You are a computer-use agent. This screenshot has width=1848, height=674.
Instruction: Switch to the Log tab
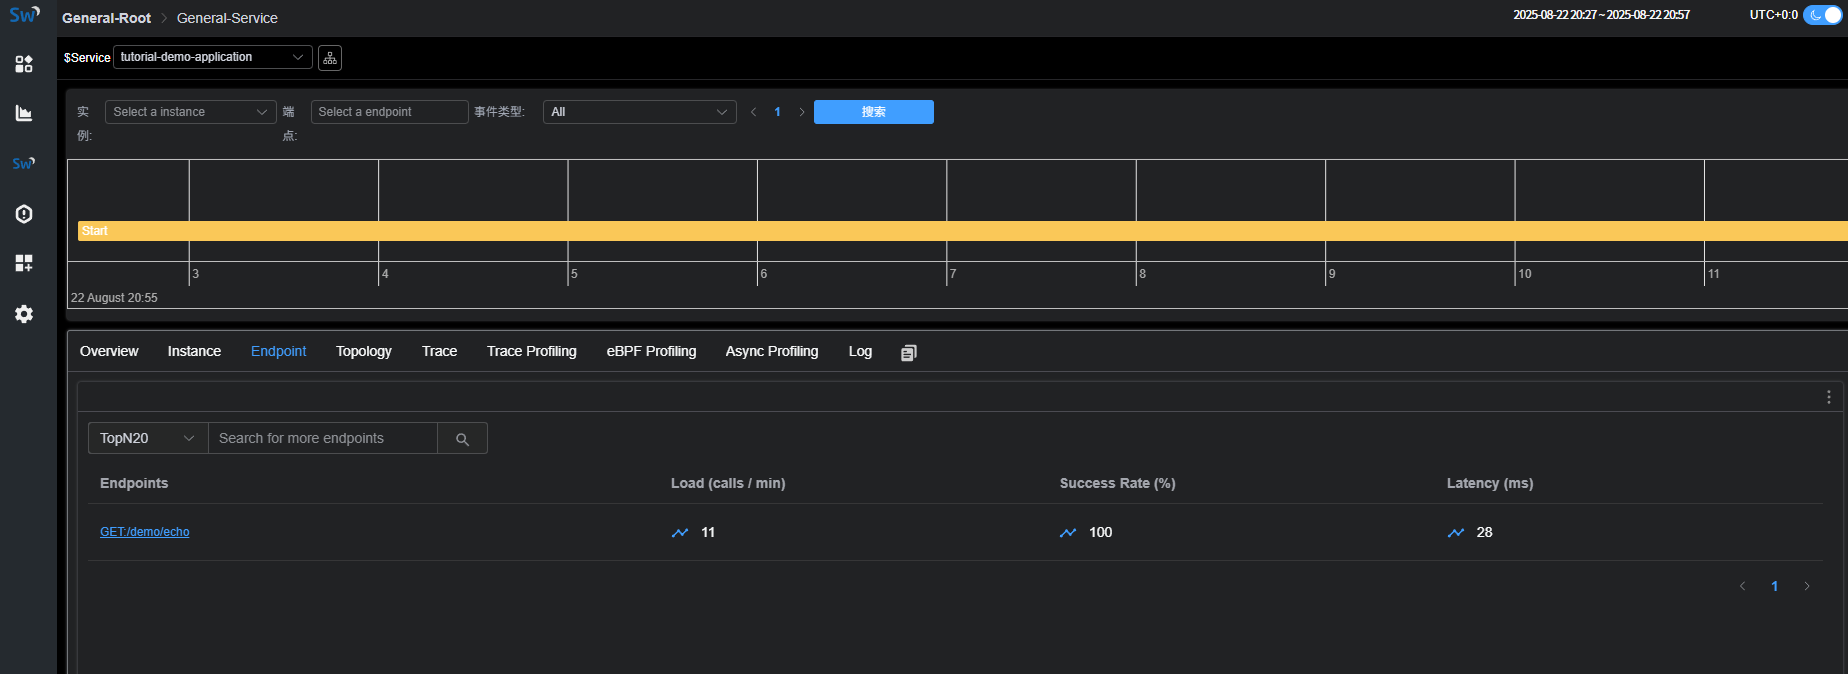pyautogui.click(x=860, y=351)
